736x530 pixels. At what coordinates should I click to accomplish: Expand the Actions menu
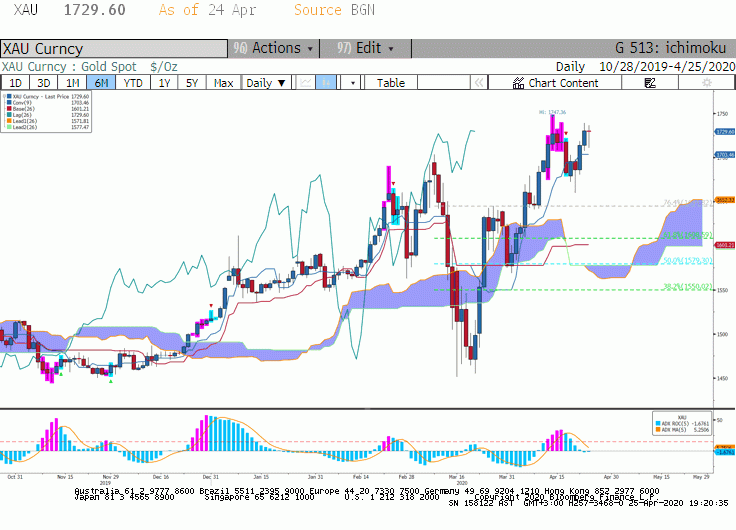[273, 48]
